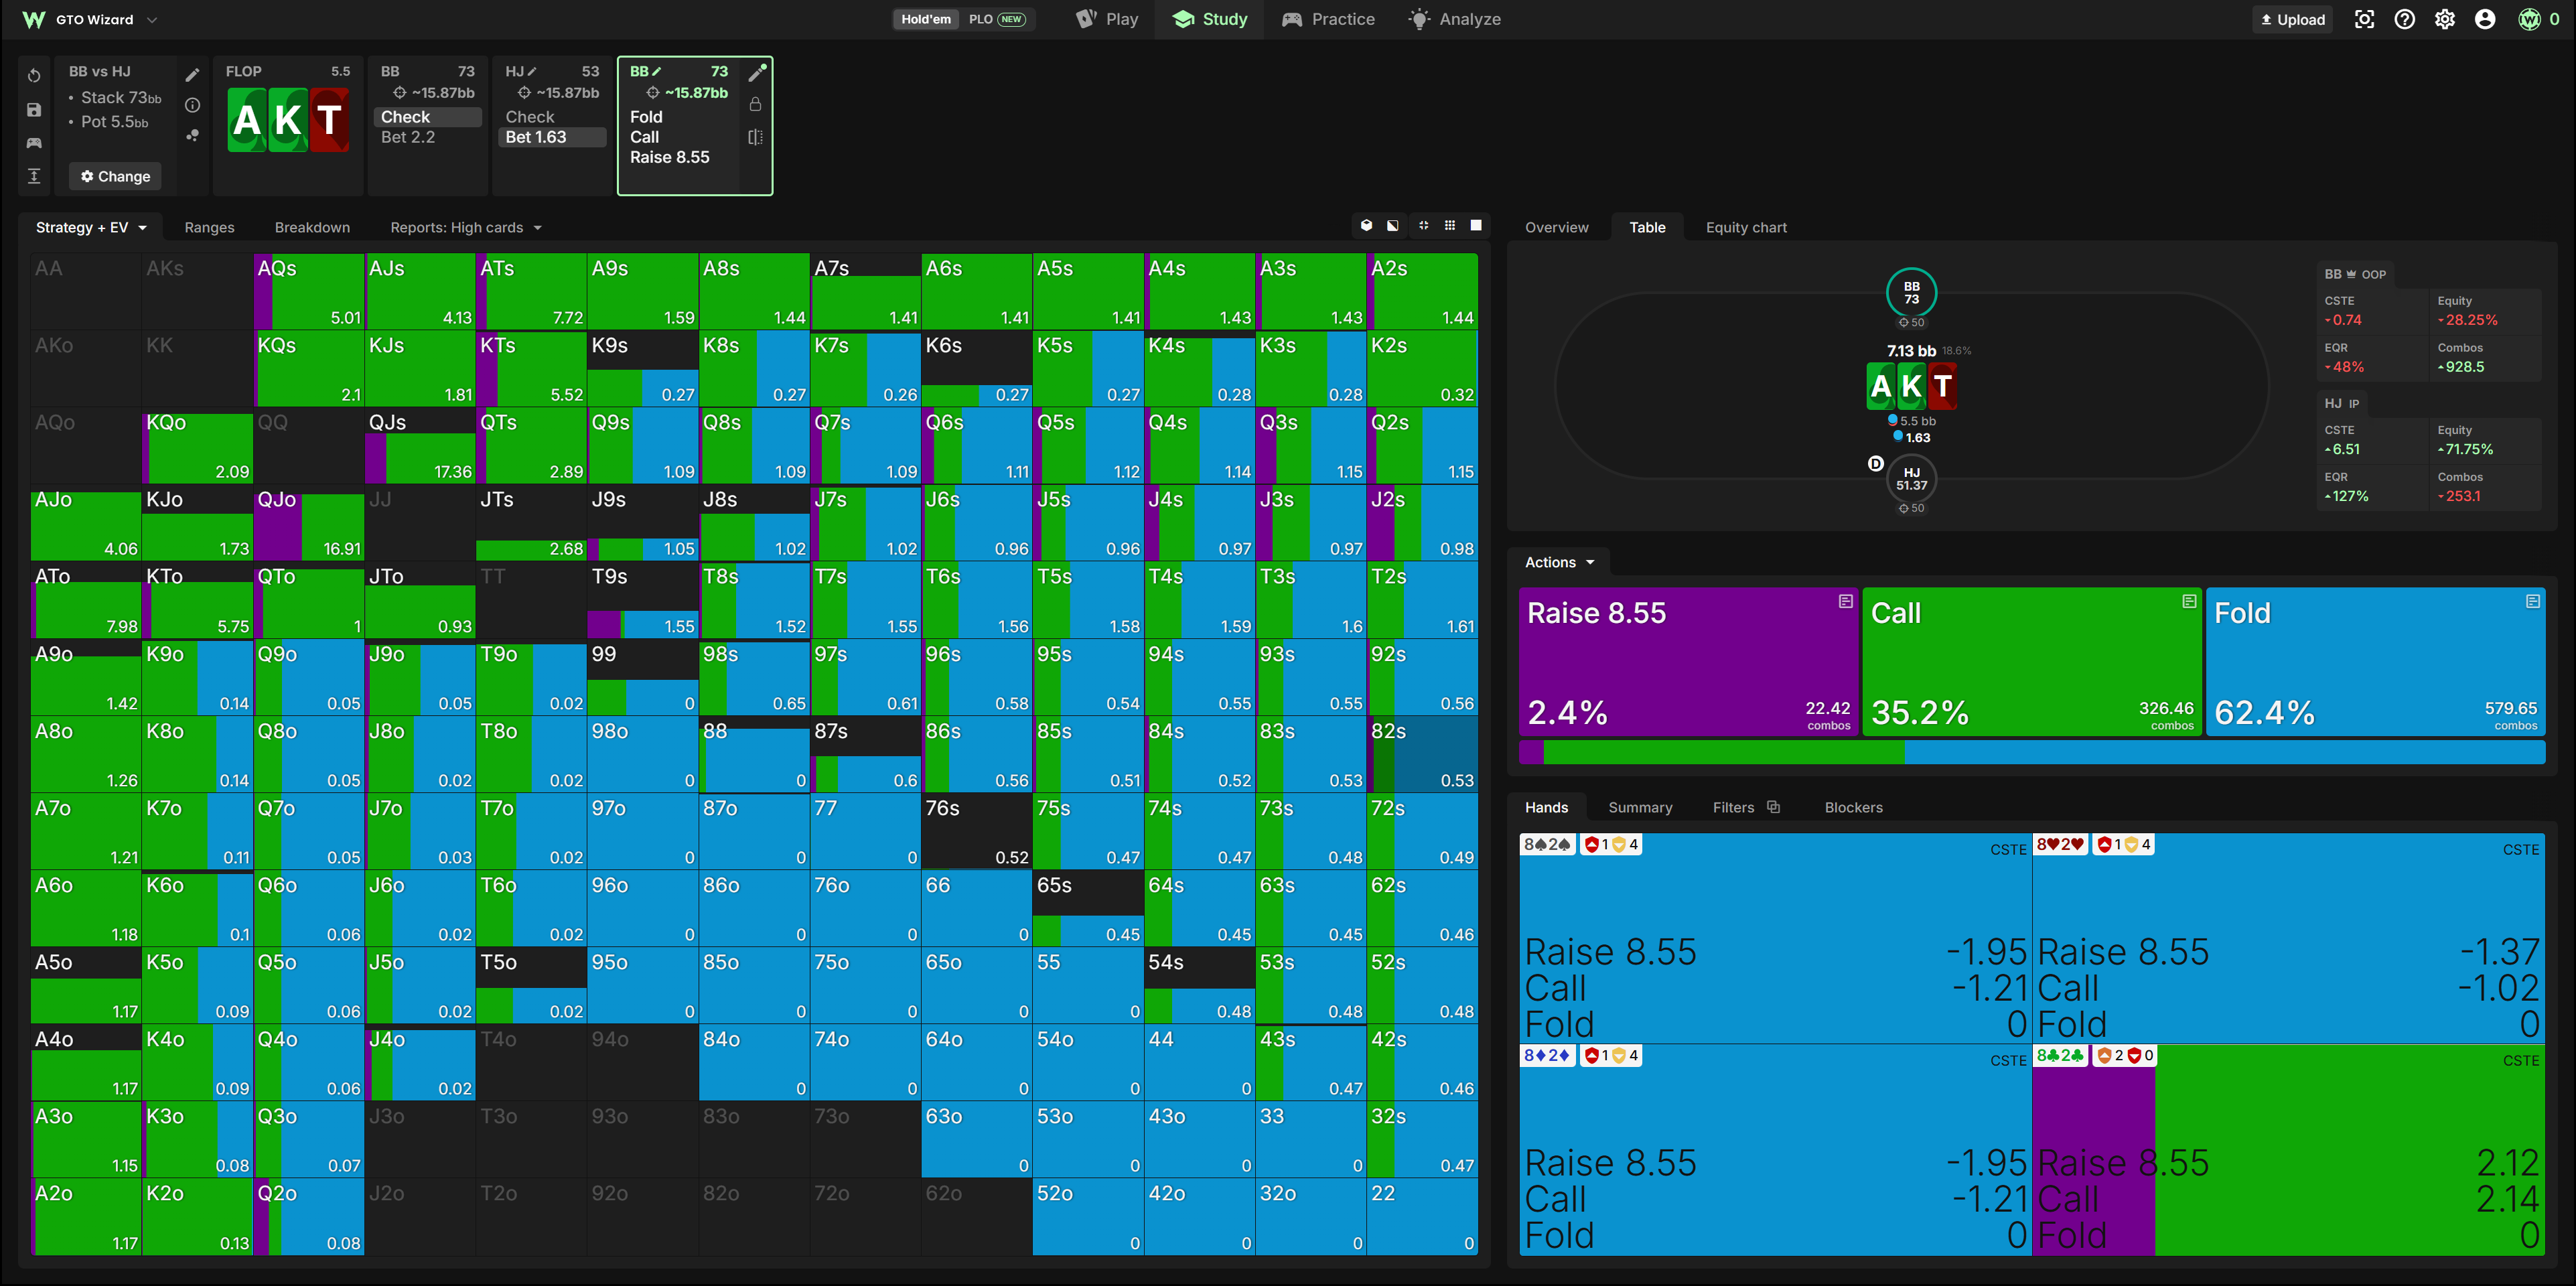The height and width of the screenshot is (1286, 2576).
Task: Open the help question mark icon
Action: pyautogui.click(x=2404, y=19)
